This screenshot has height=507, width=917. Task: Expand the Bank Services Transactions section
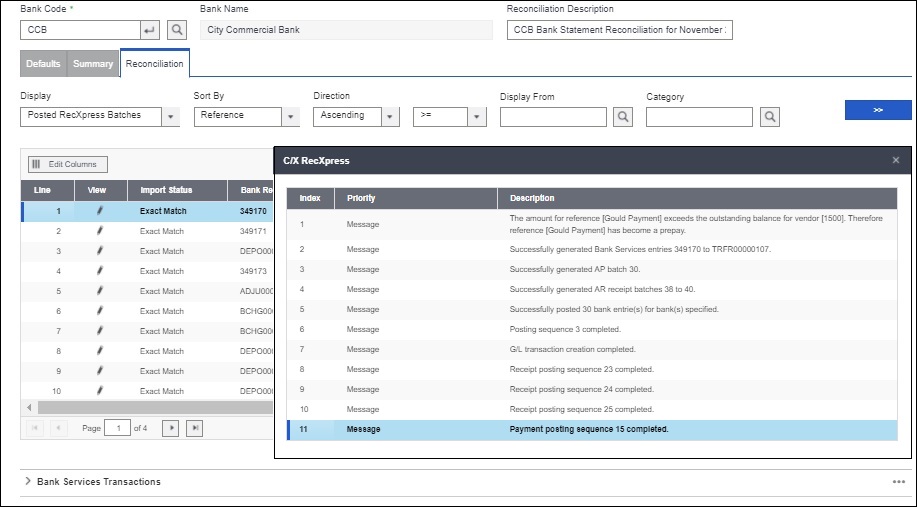[27, 481]
